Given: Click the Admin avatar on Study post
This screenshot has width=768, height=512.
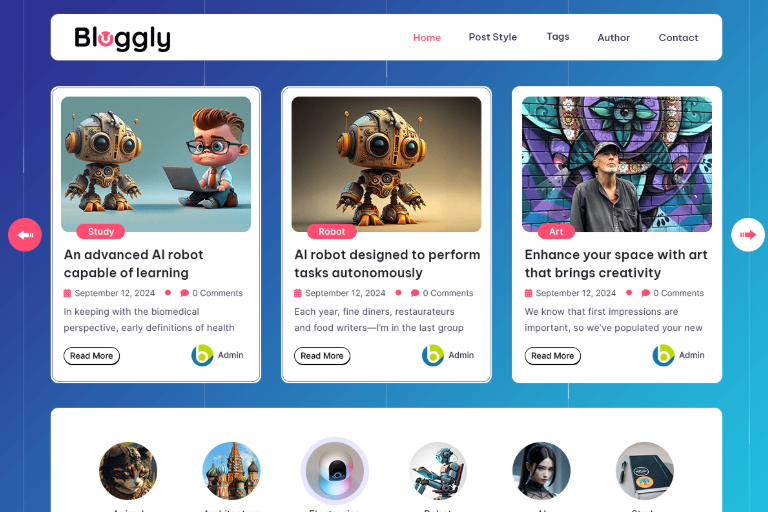Looking at the screenshot, I should pyautogui.click(x=202, y=355).
